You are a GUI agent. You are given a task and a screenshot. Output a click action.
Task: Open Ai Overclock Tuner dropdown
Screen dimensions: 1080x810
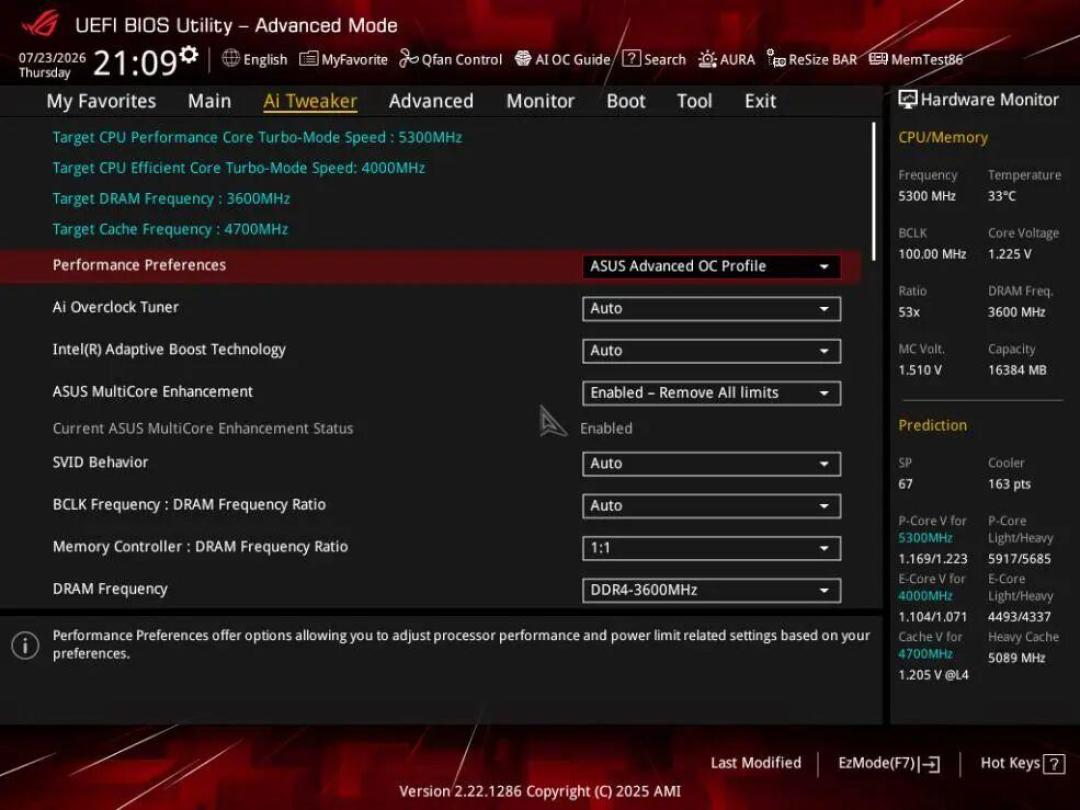pyautogui.click(x=711, y=309)
